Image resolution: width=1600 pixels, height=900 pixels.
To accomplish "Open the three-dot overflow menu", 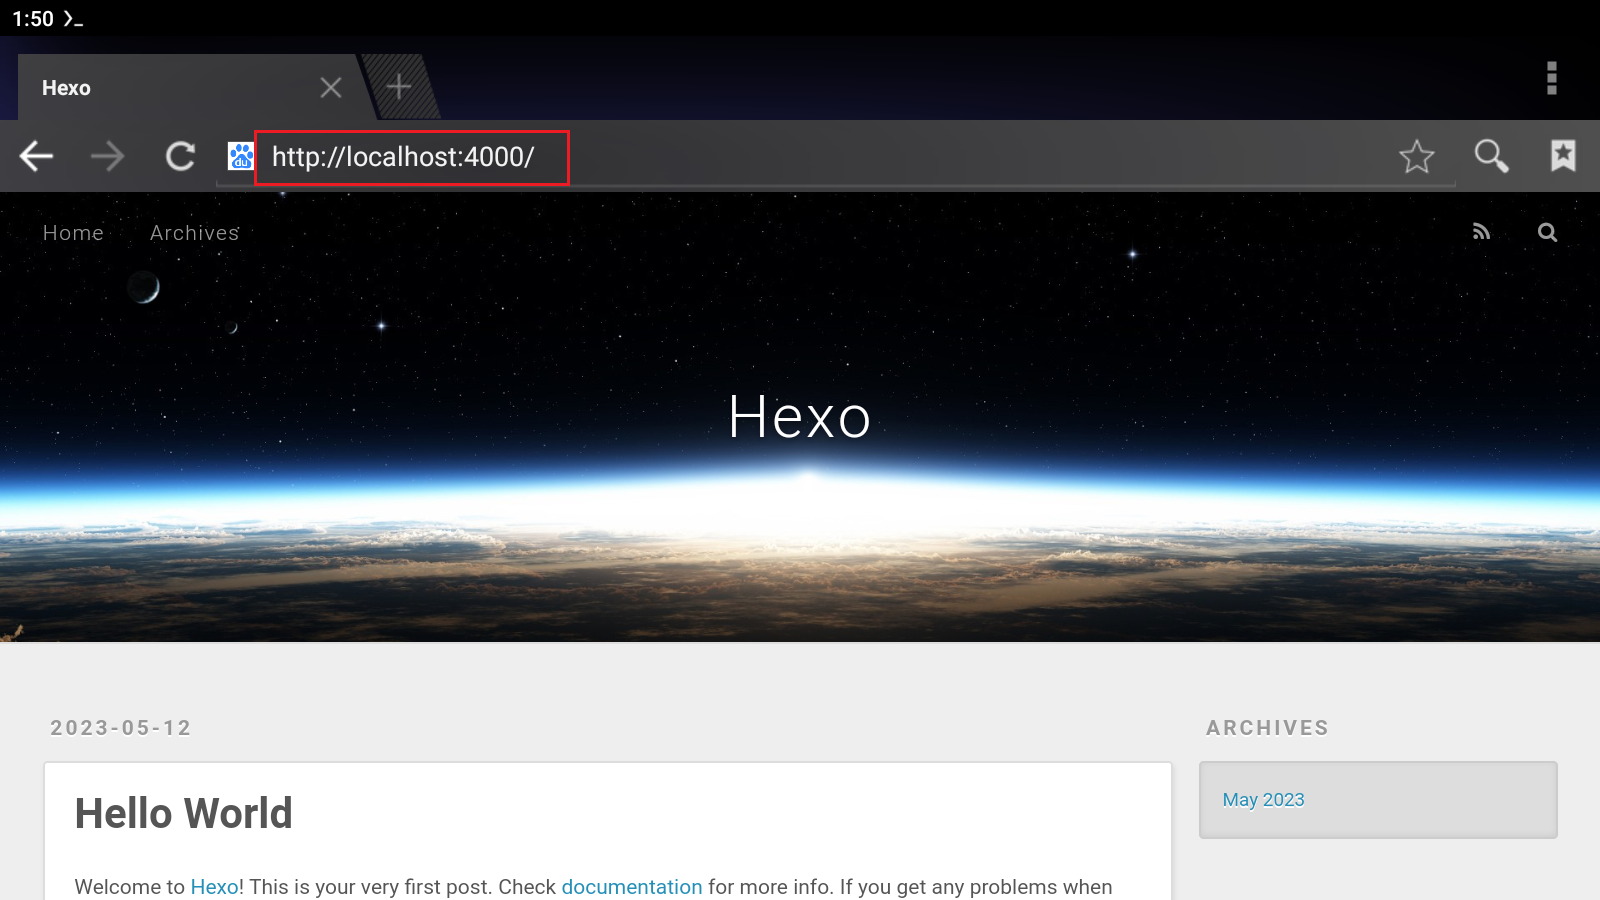I will point(1552,78).
